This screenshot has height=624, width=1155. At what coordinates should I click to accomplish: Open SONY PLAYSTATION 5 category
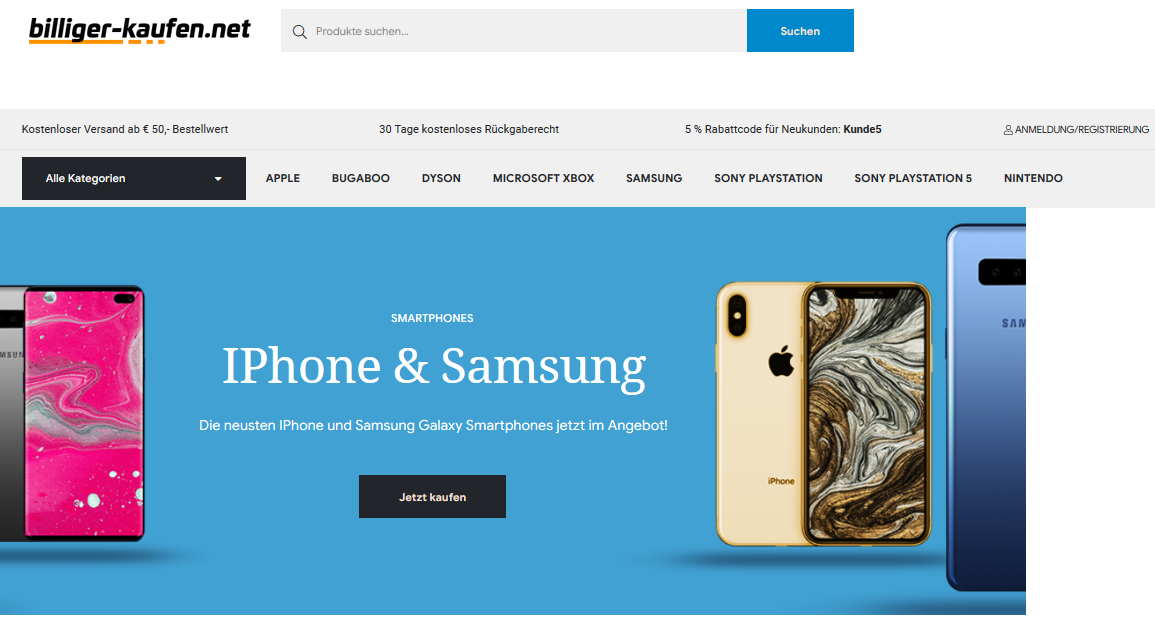[913, 178]
